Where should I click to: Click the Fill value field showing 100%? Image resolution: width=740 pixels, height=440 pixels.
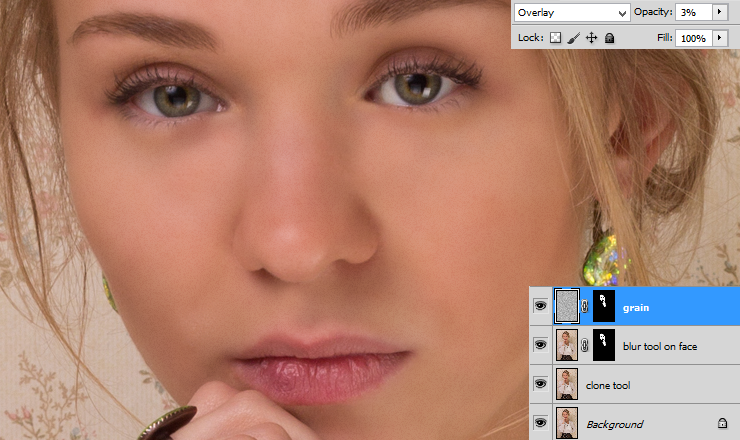click(693, 38)
